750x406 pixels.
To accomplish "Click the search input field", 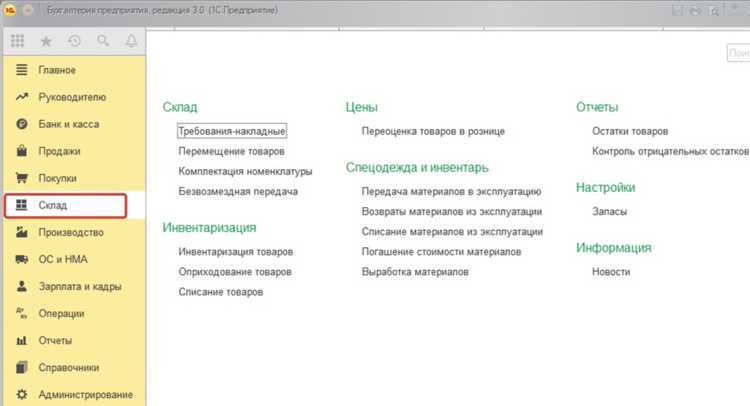I will click(738, 53).
